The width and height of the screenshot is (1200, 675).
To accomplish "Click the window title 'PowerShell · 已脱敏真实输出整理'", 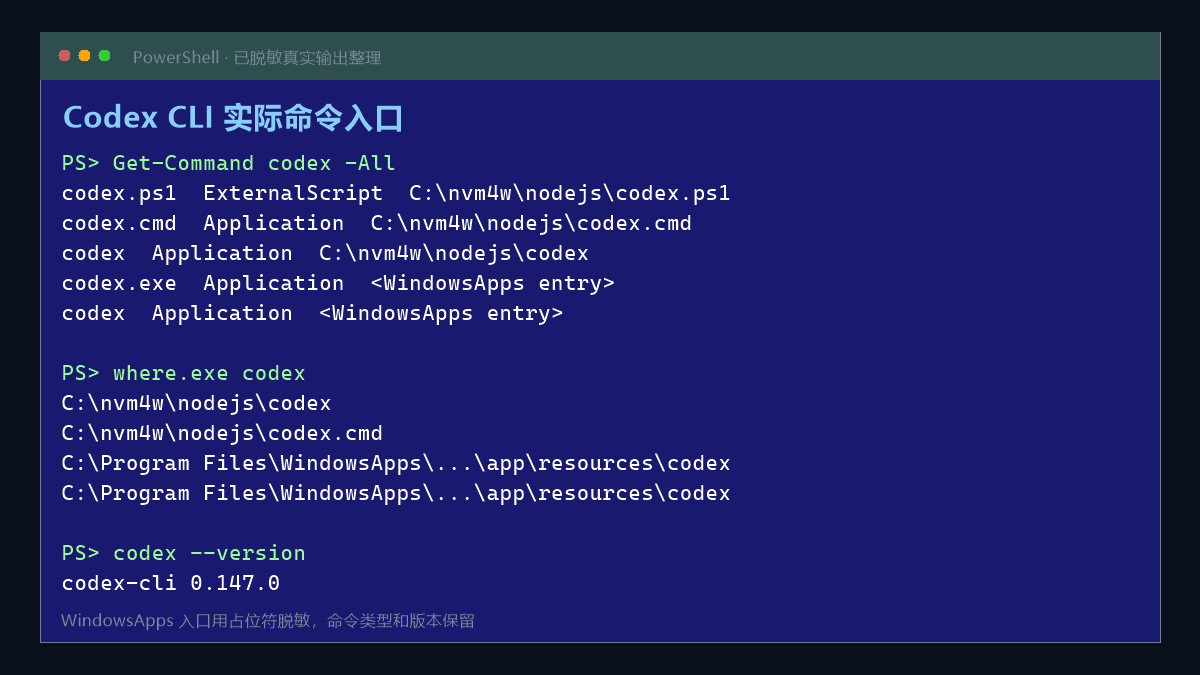I will pyautogui.click(x=257, y=58).
